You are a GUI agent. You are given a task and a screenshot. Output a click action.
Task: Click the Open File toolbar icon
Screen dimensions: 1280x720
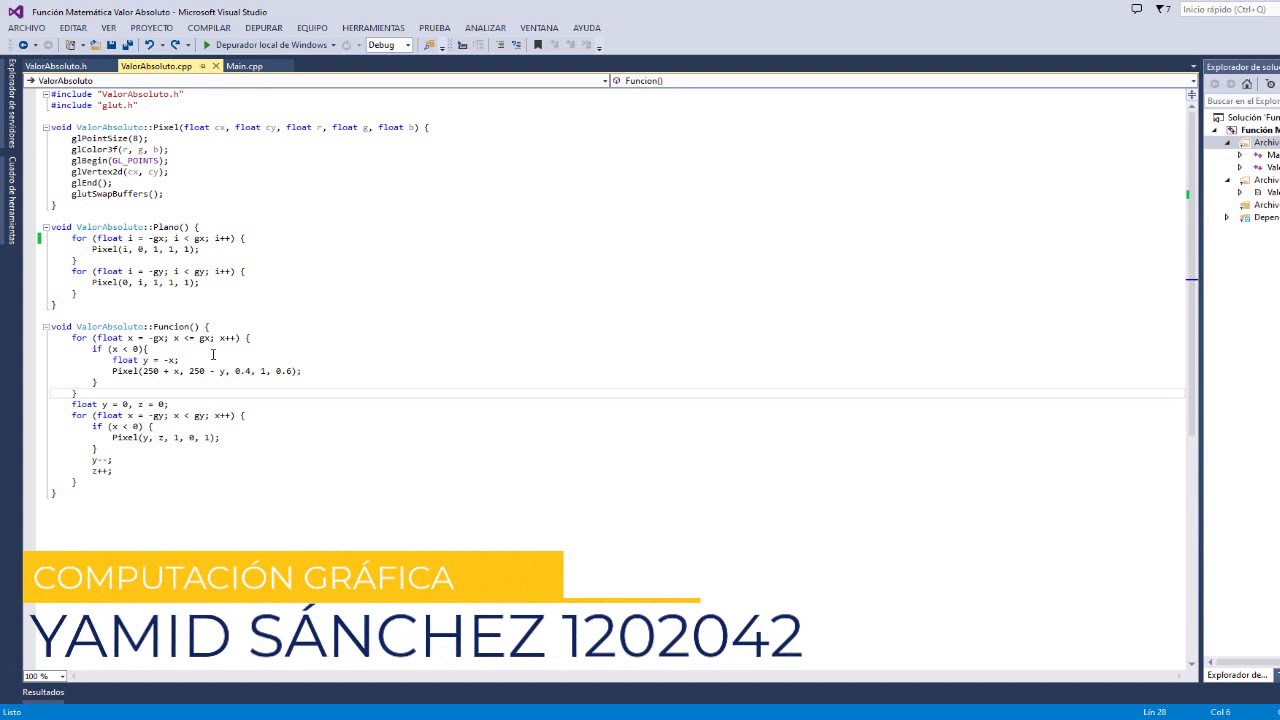tap(95, 45)
